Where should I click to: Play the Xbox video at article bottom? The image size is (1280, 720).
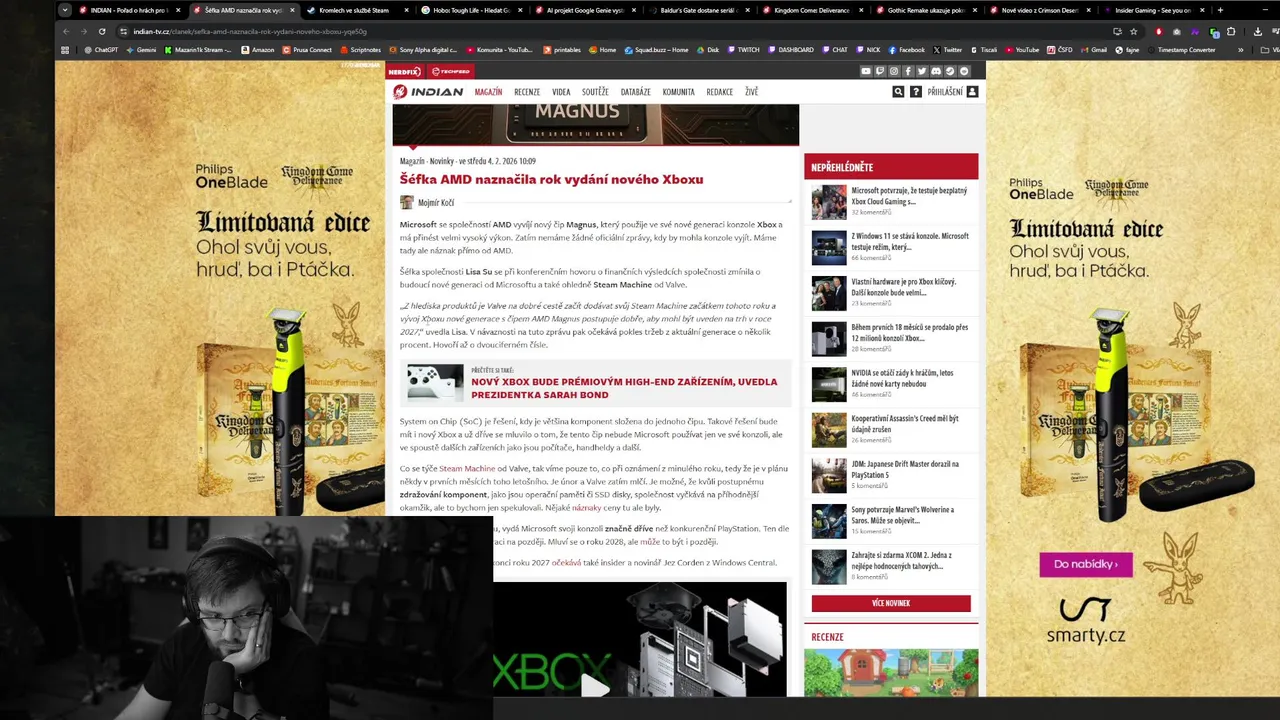point(595,685)
